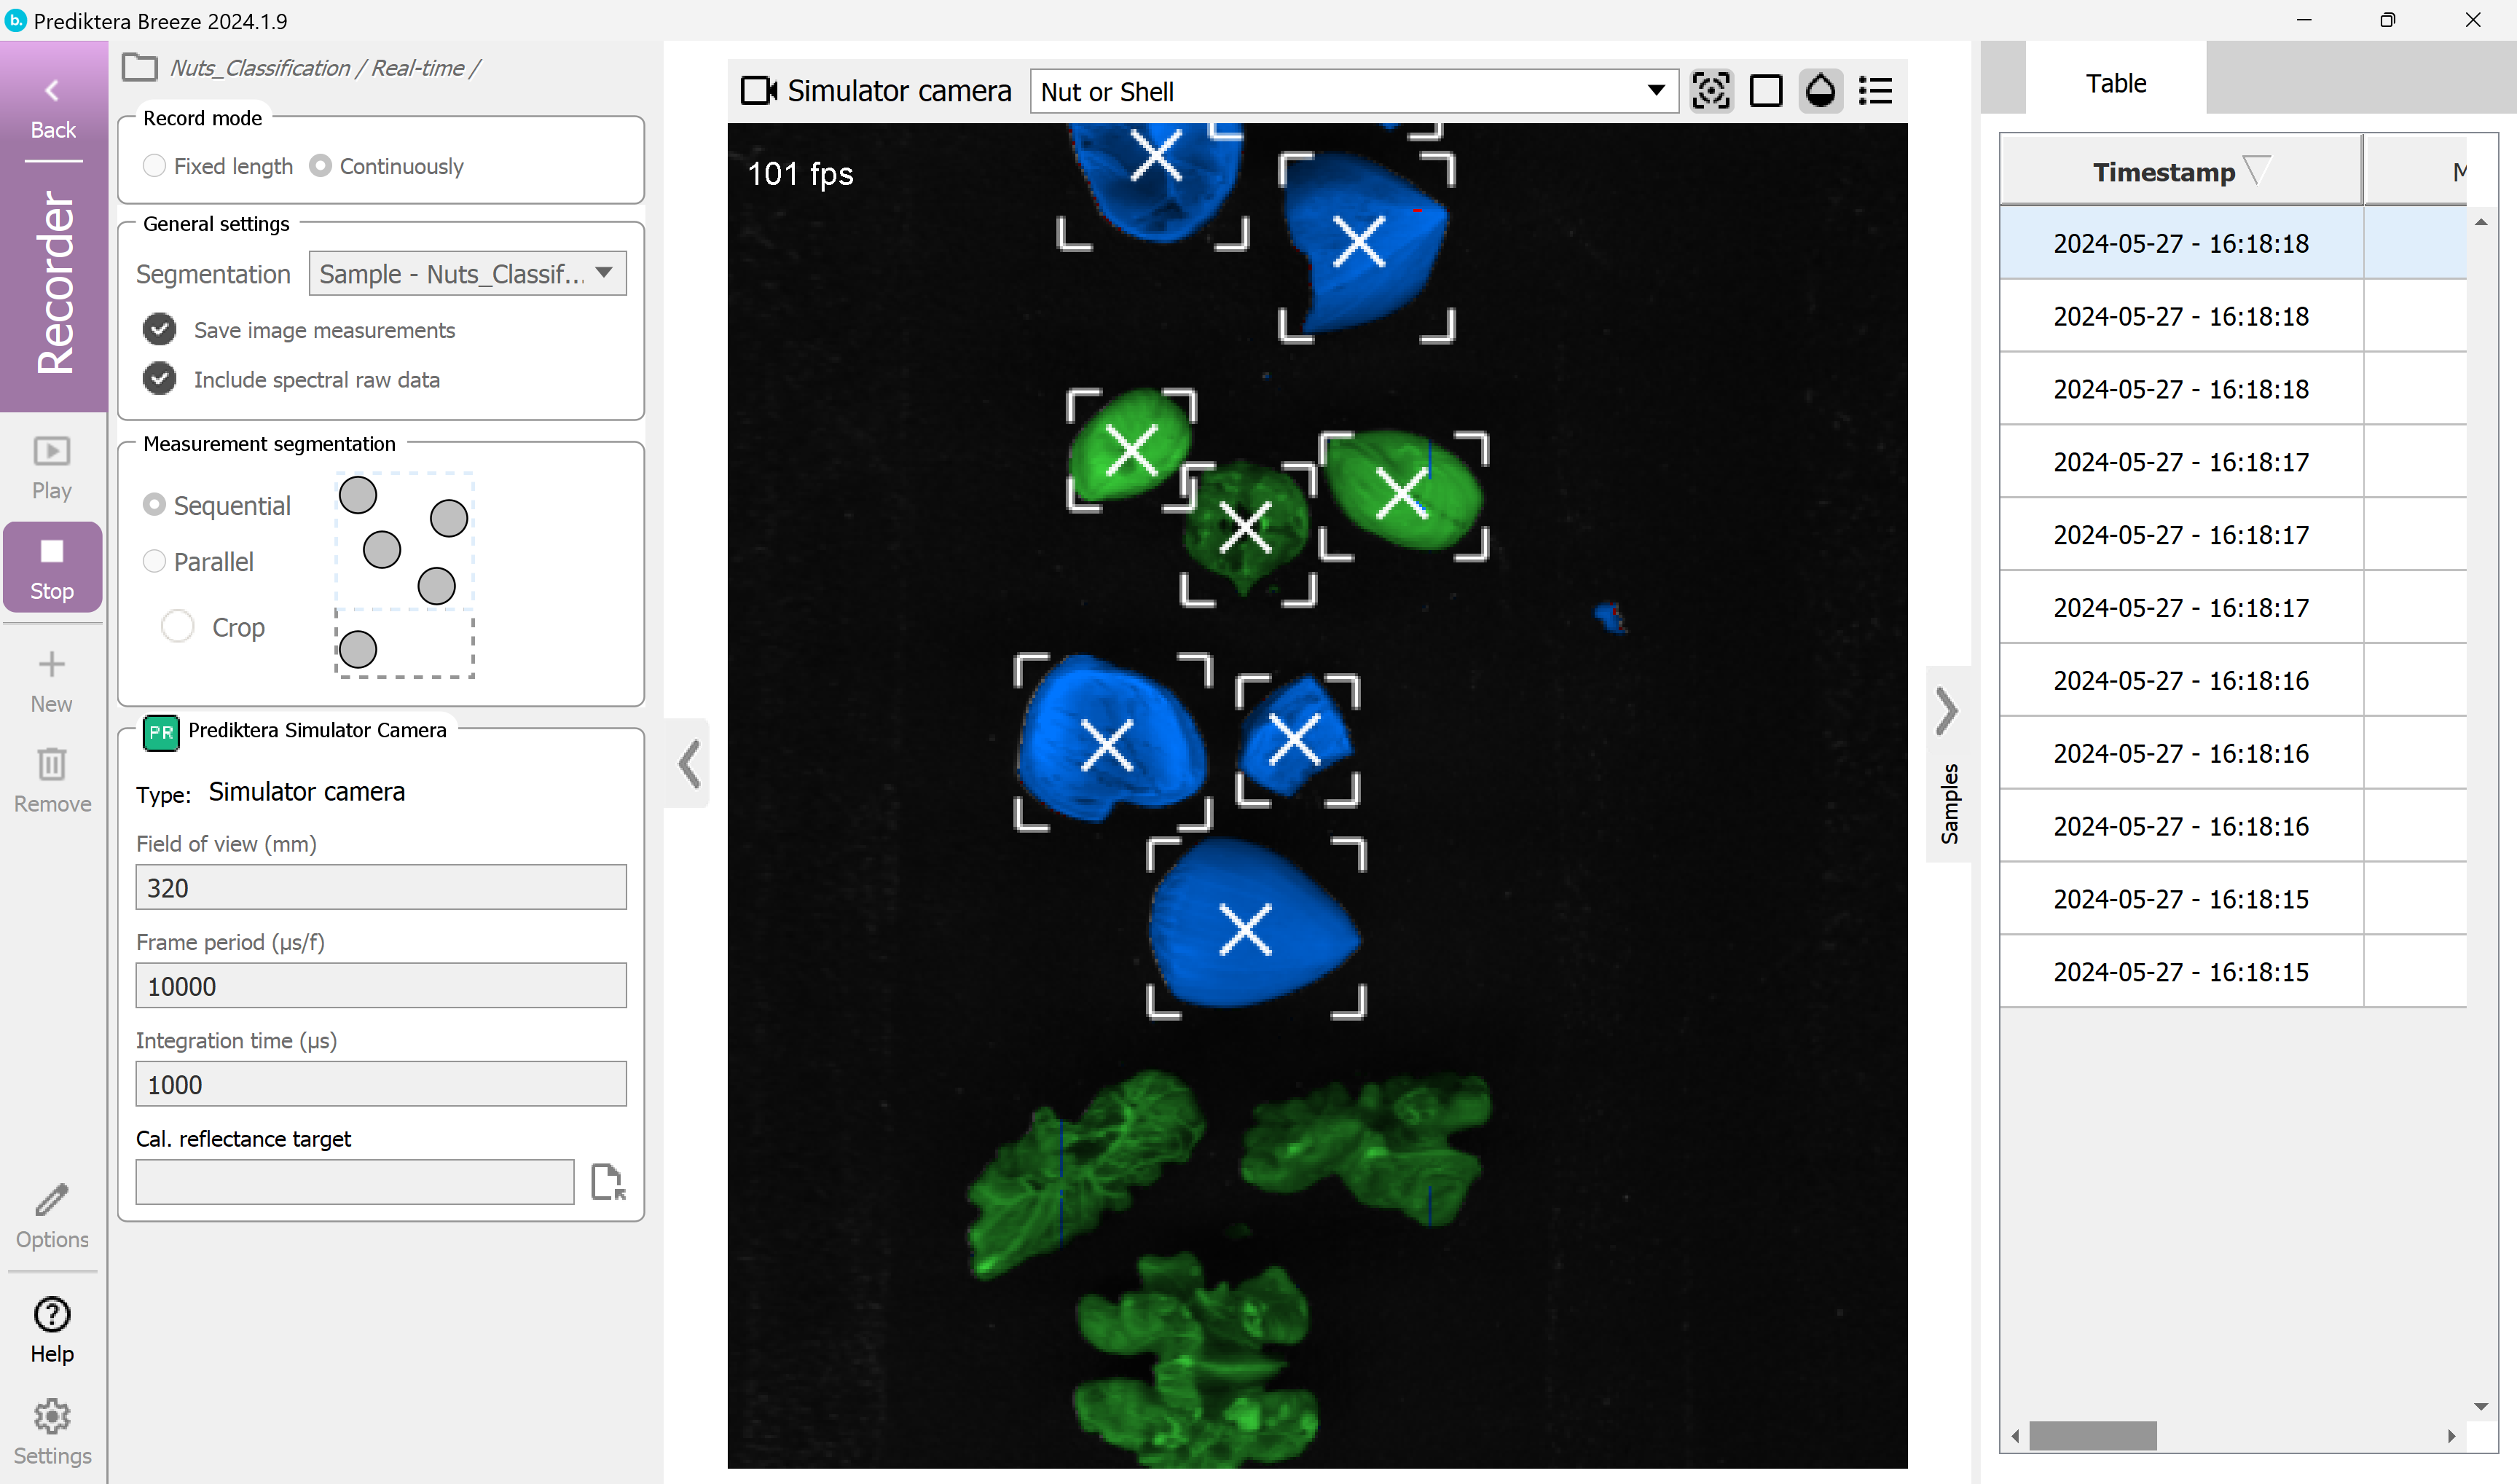Screen dimensions: 2517x1484
Task: Click the Remove trash icon
Action: 52,765
